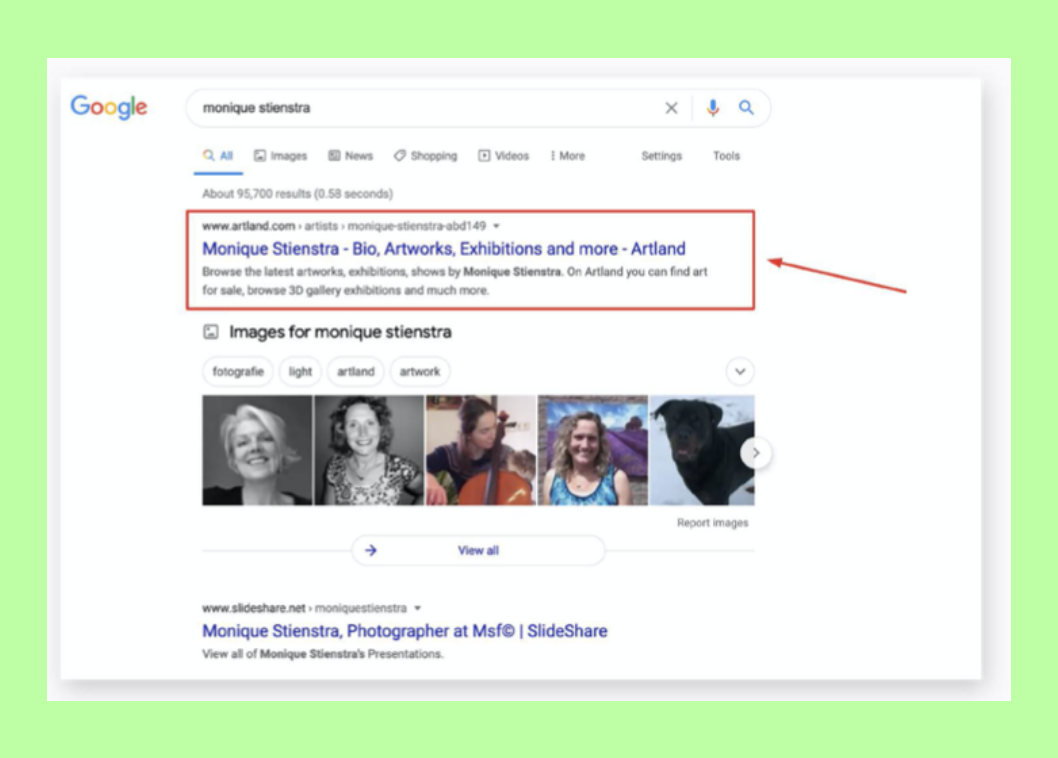Open search Settings
This screenshot has height=758, width=1058.
[x=661, y=156]
